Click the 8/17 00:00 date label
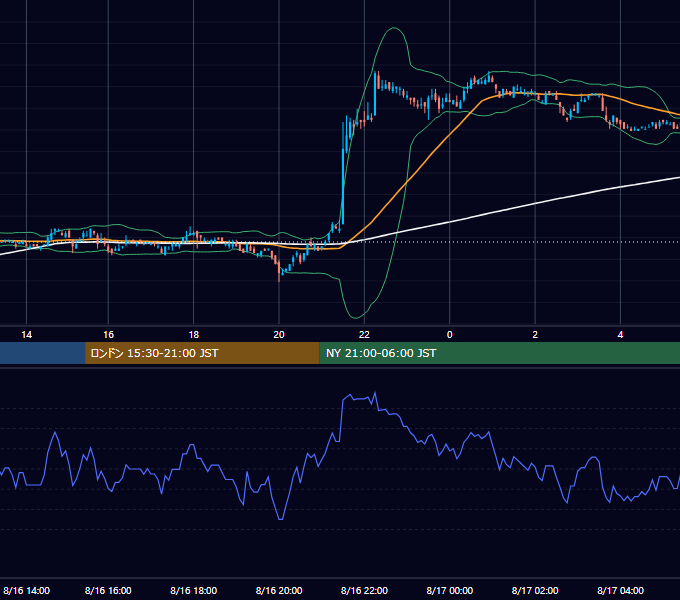 (450, 590)
